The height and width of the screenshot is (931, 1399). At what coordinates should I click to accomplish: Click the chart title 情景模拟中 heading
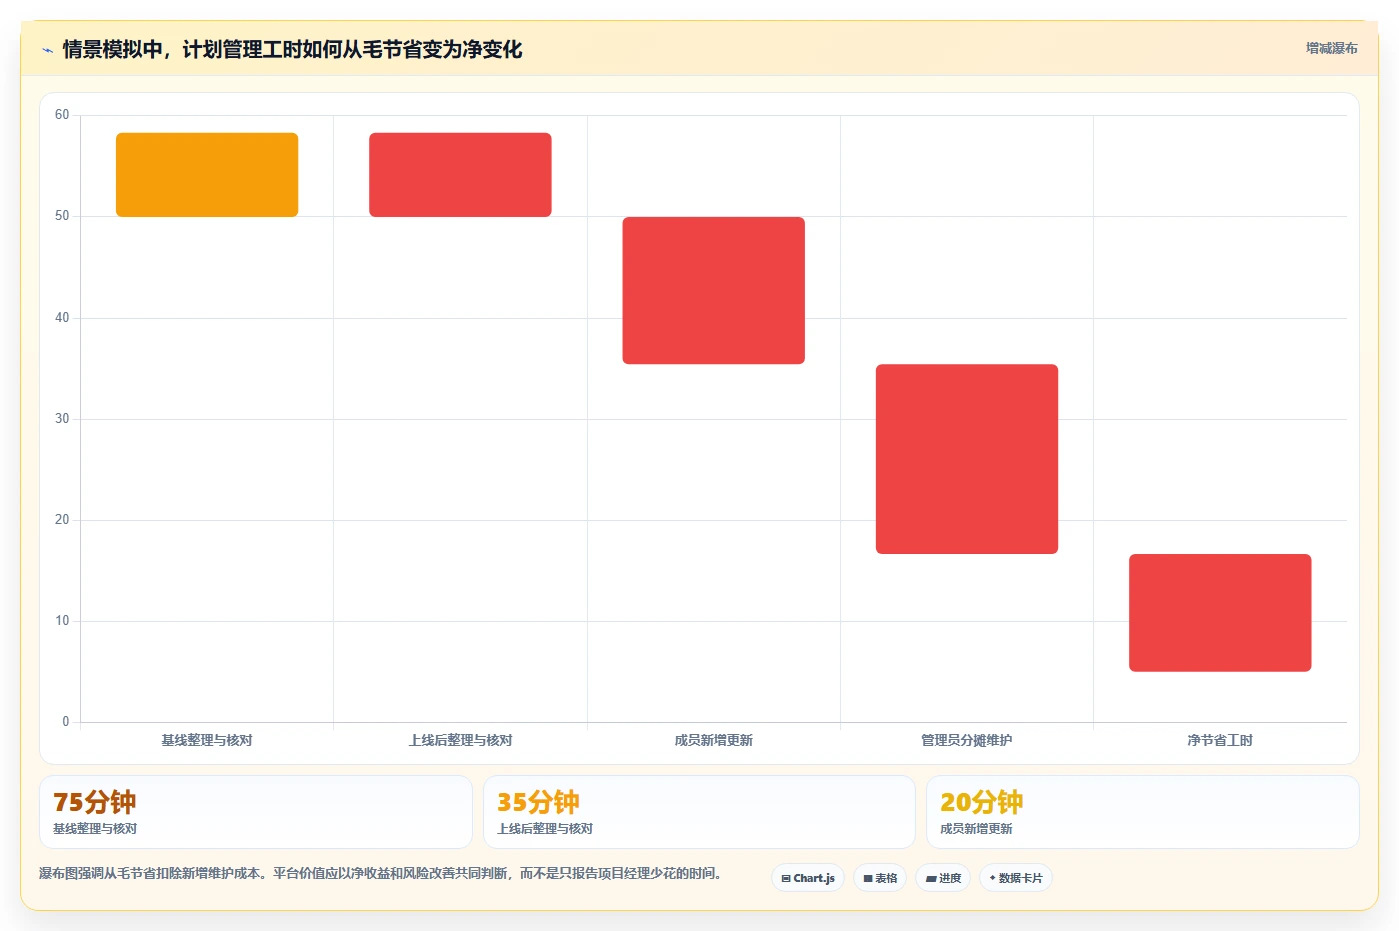click(292, 49)
